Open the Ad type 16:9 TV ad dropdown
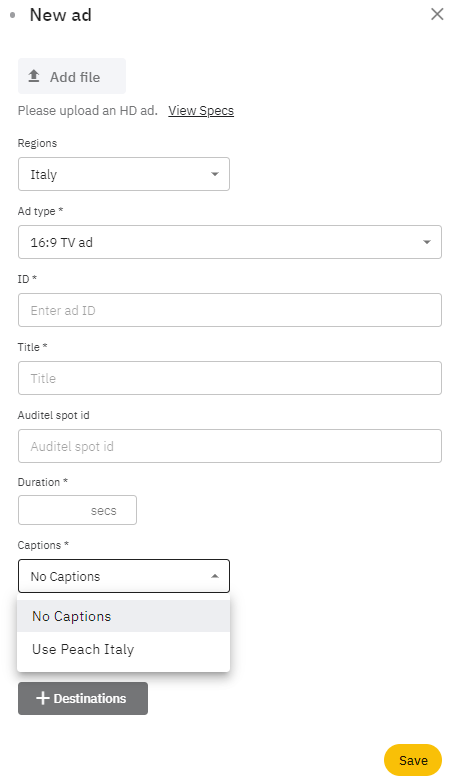 230,242
